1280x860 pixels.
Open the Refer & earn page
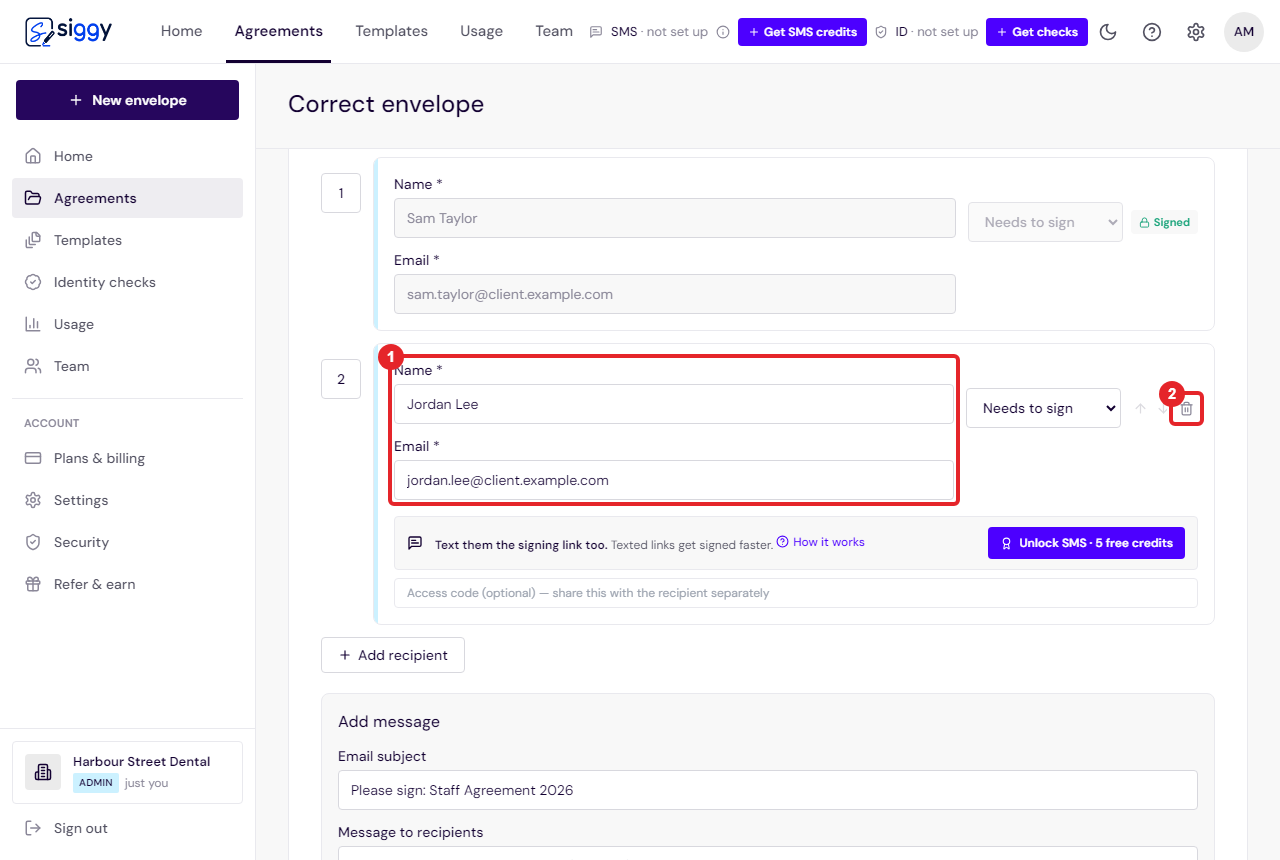tap(127, 584)
